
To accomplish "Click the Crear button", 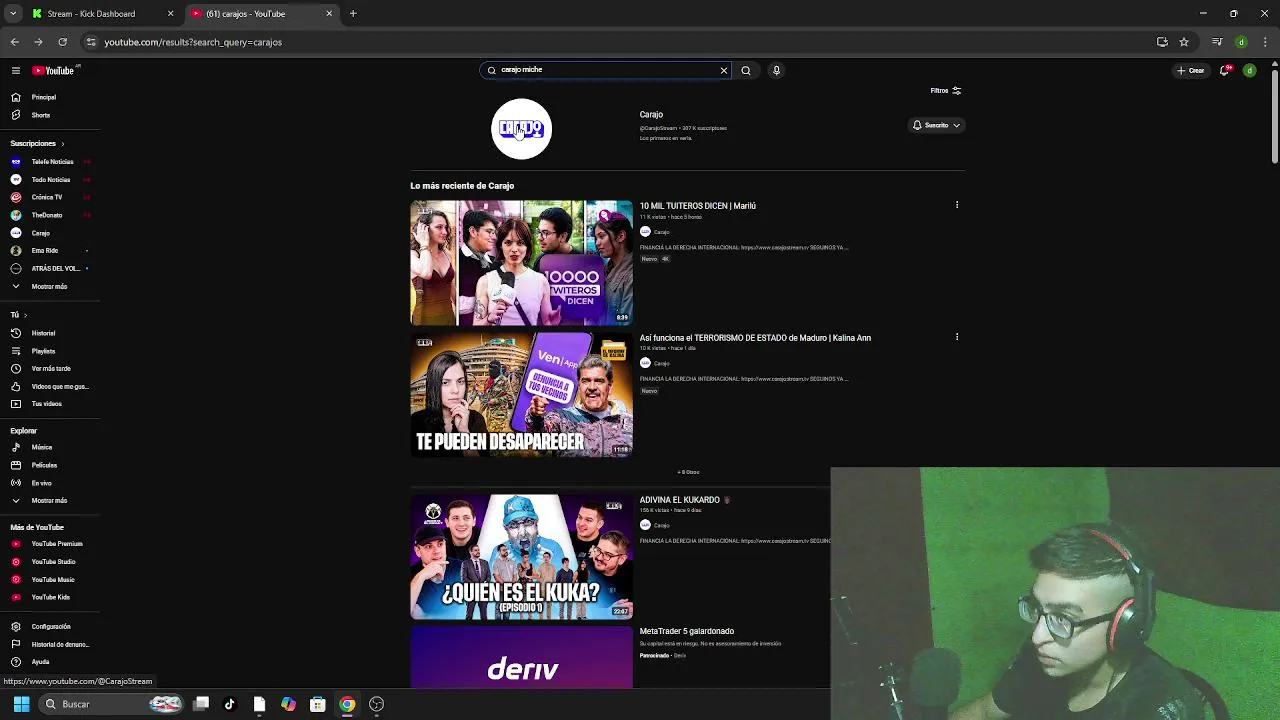I will tap(1191, 70).
